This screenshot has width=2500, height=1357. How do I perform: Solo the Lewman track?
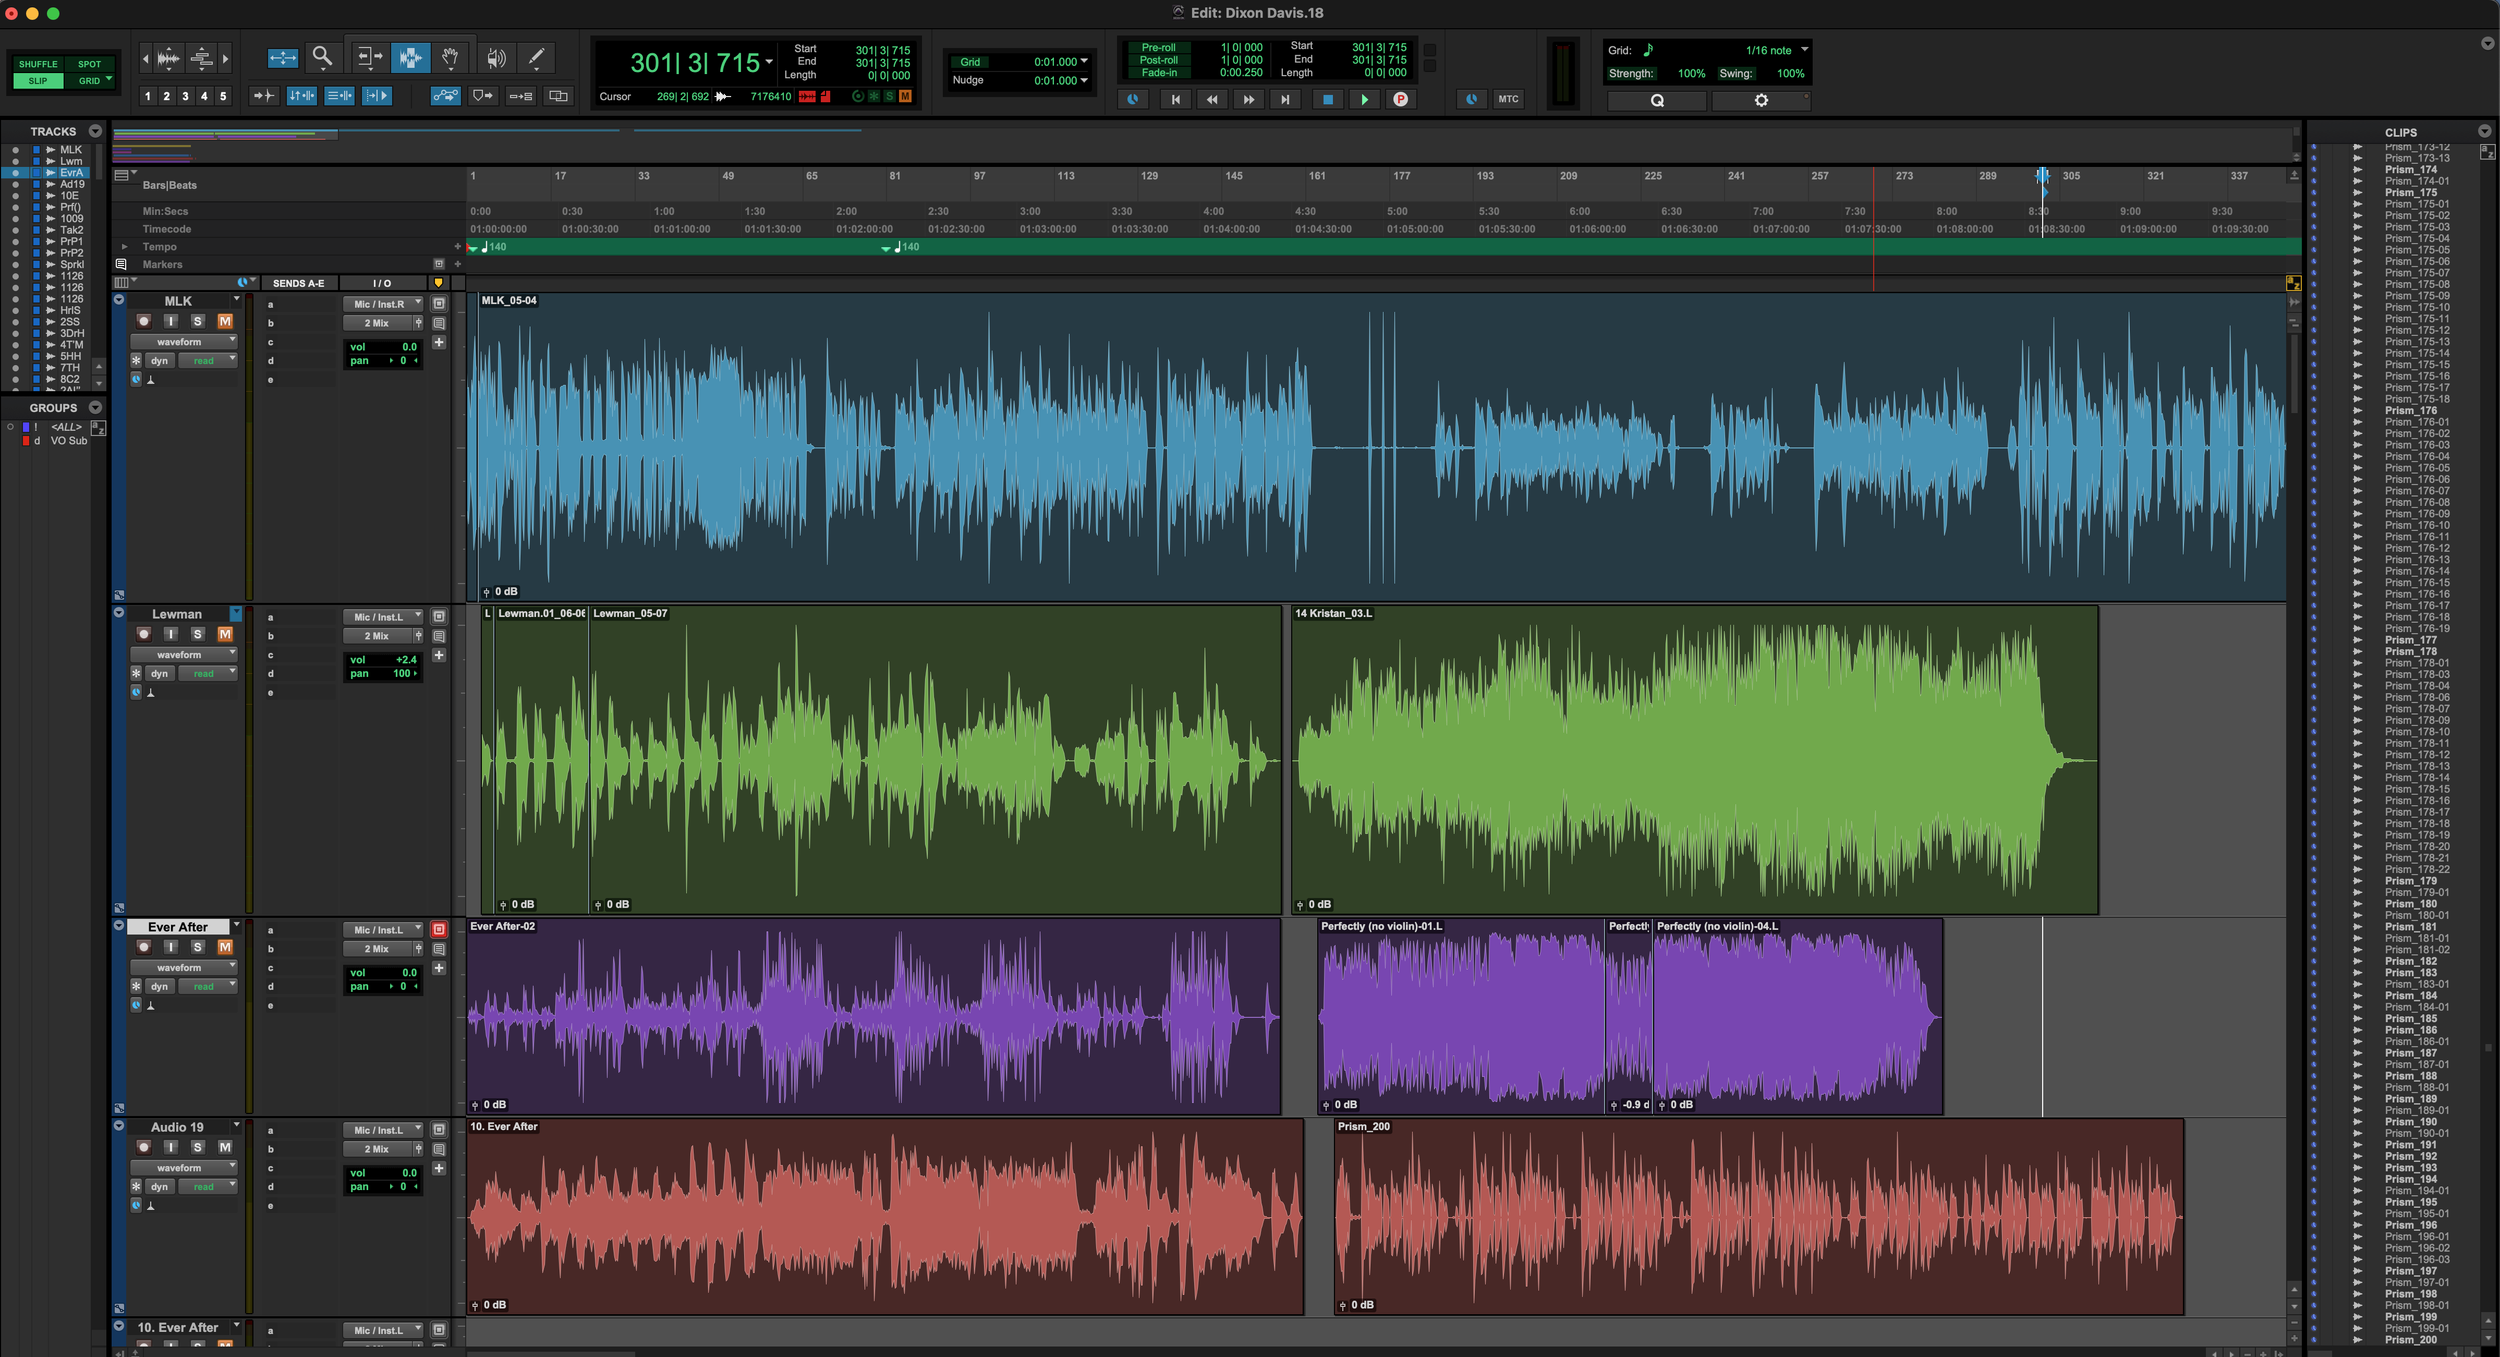198,634
